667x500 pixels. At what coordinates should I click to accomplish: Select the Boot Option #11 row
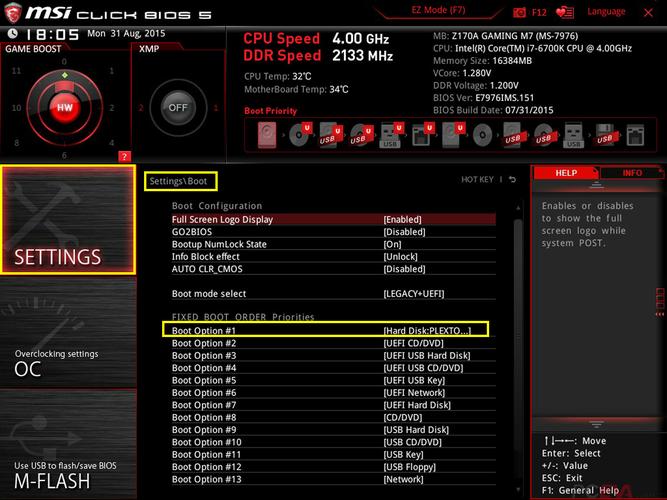click(334, 454)
